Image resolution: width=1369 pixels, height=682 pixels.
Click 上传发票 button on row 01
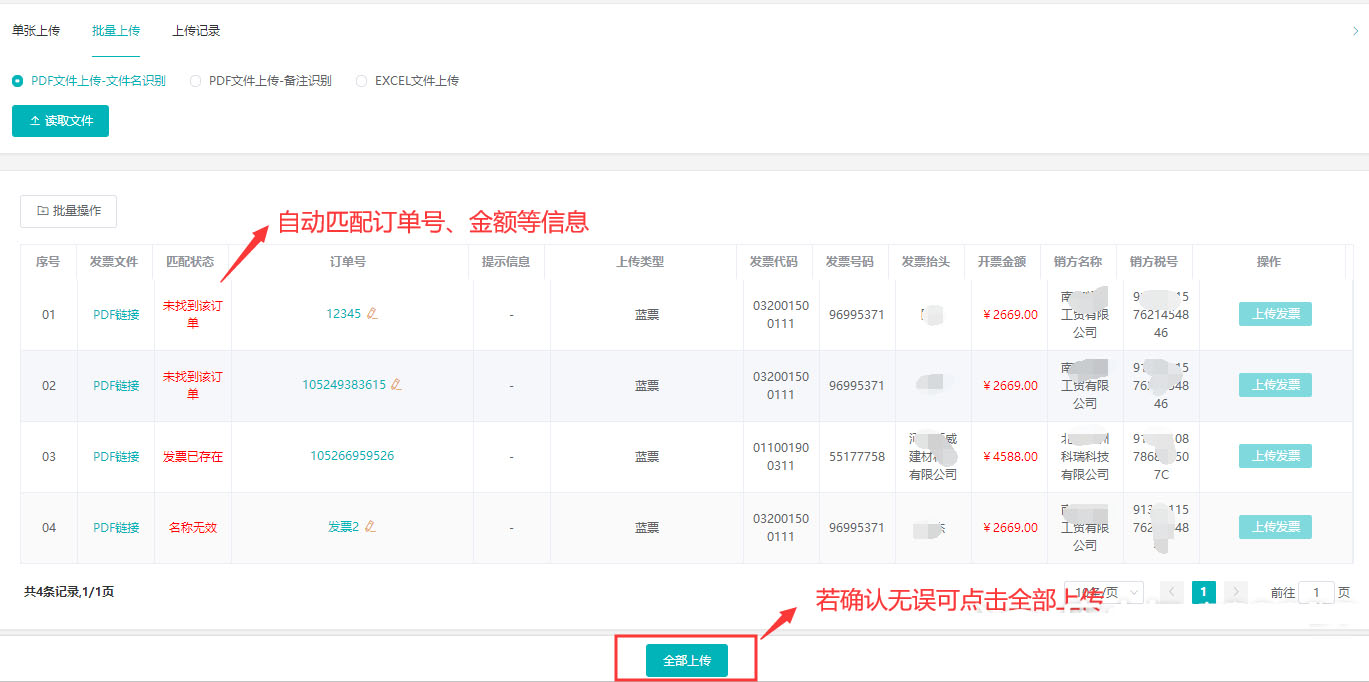tap(1274, 313)
